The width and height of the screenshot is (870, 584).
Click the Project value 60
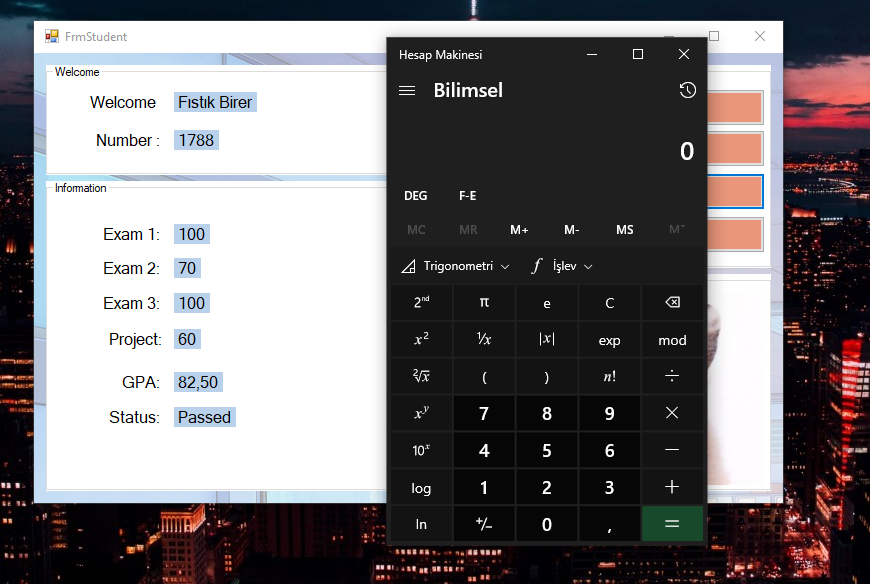[x=187, y=339]
